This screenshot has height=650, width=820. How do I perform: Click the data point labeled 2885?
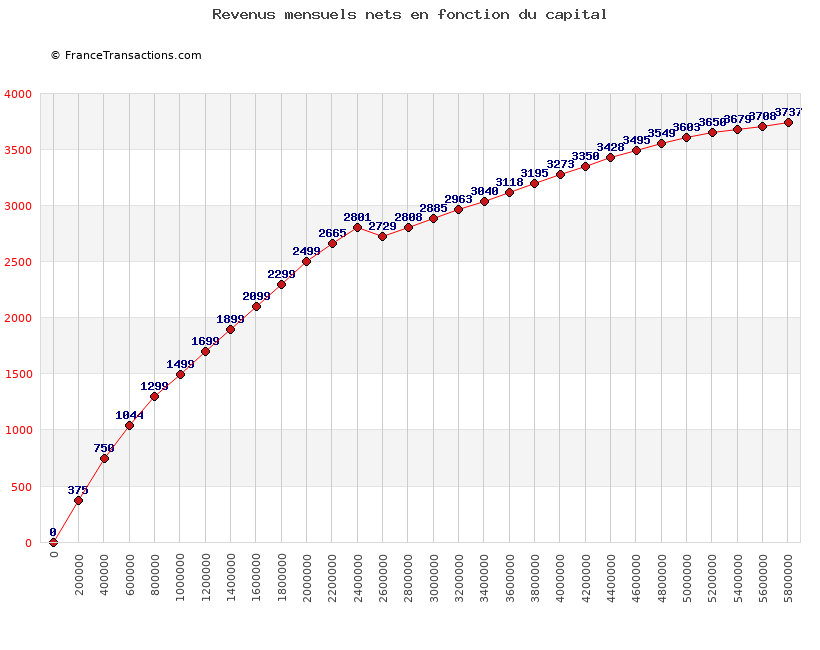coord(434,219)
